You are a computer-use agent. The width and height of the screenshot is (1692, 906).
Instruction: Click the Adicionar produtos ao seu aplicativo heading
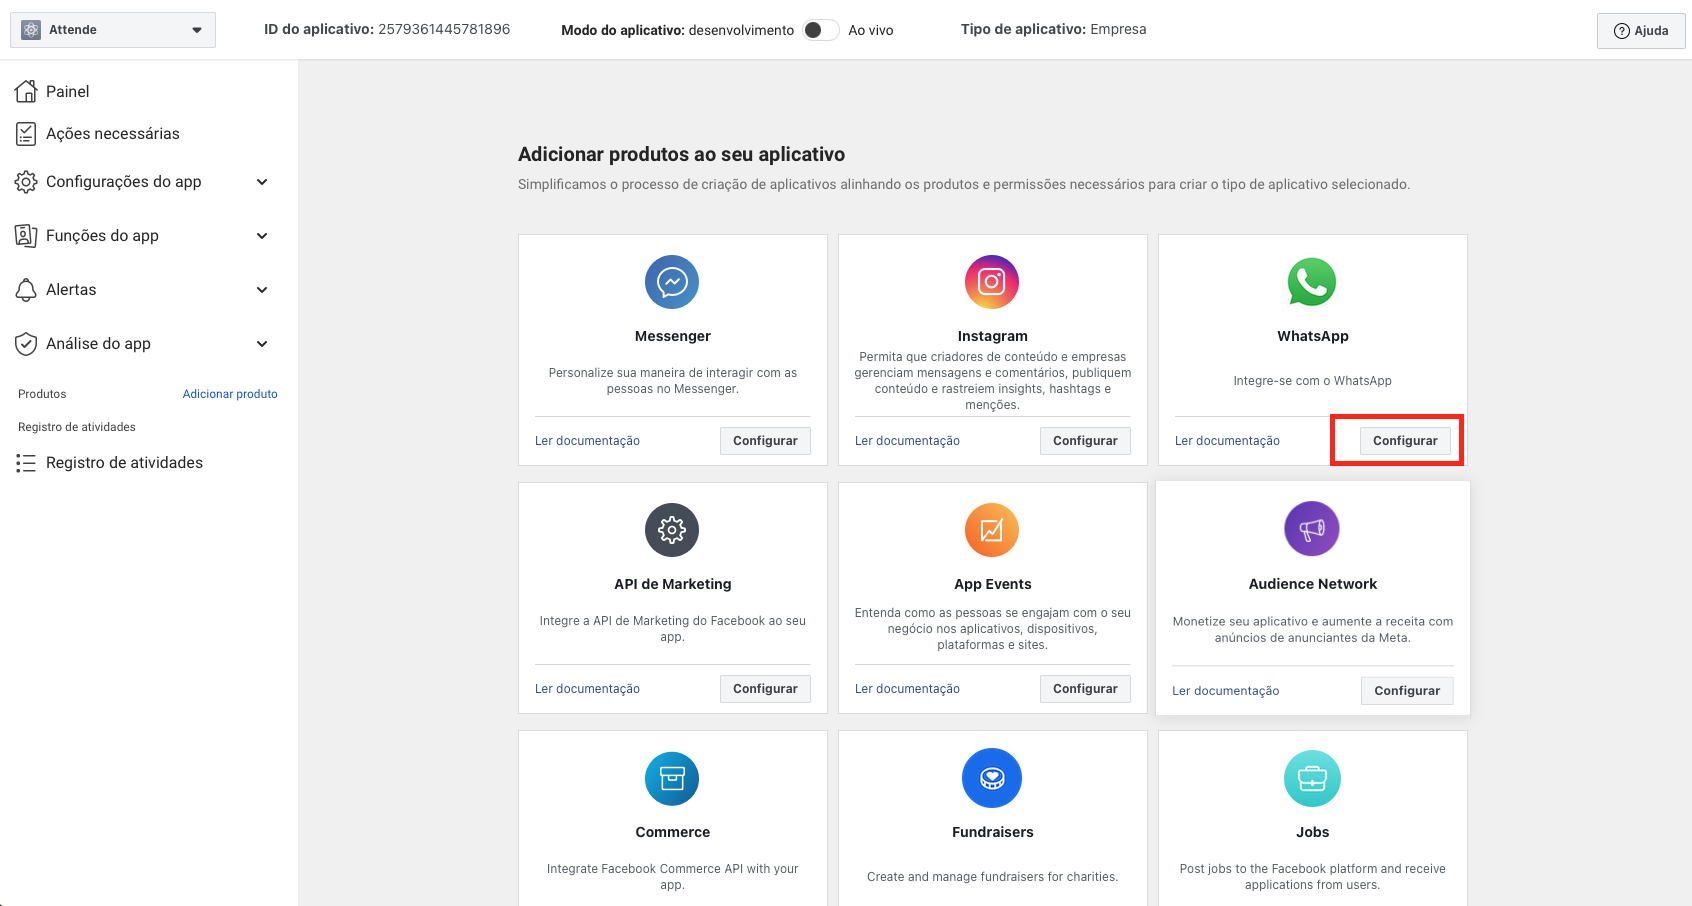click(x=681, y=154)
